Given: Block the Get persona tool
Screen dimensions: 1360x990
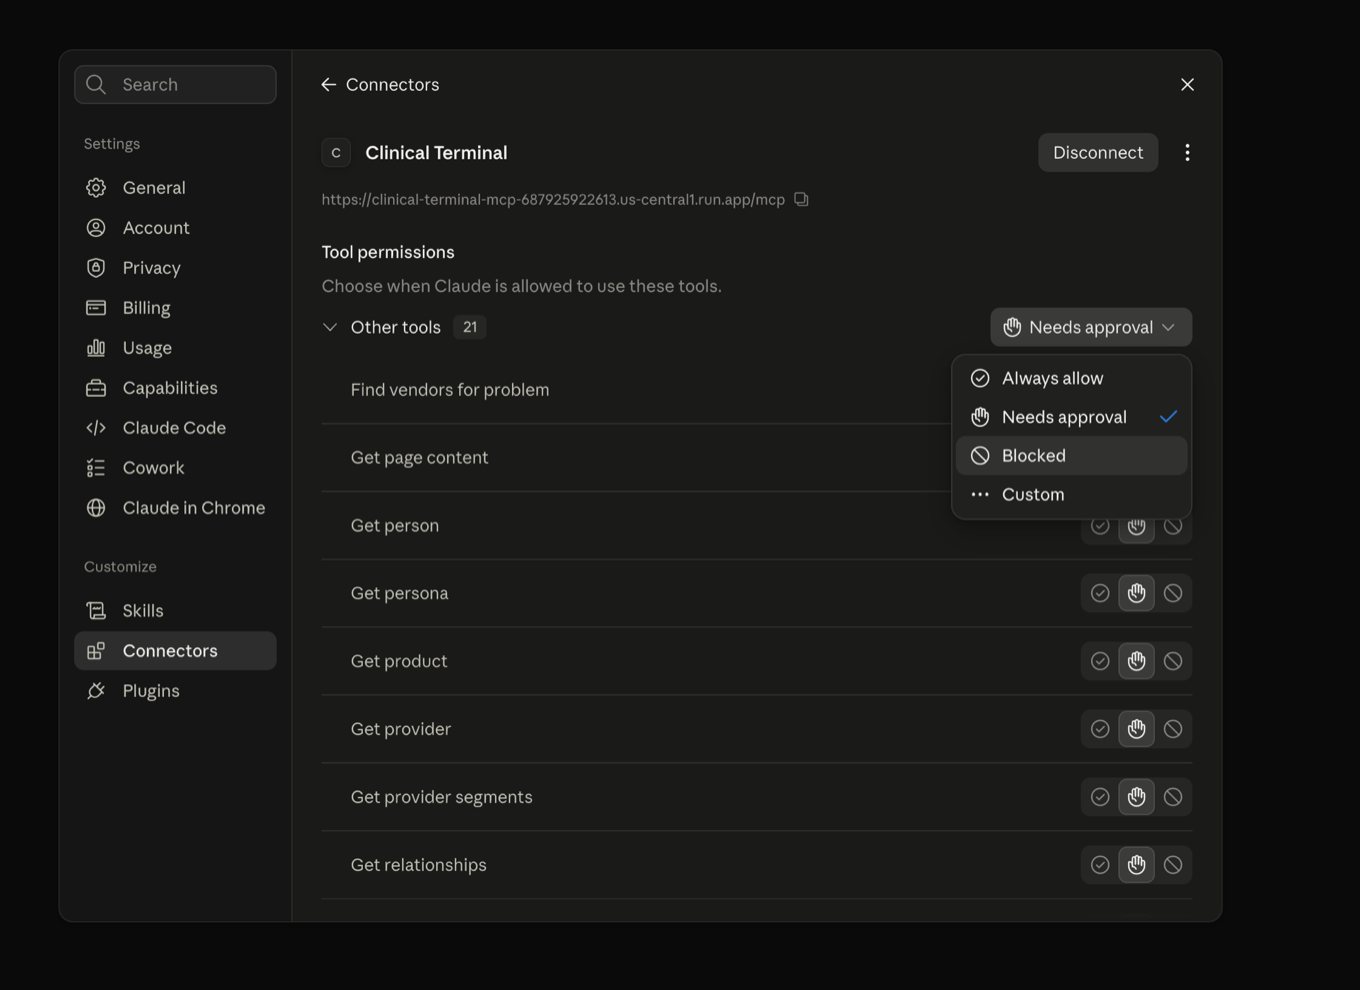Looking at the screenshot, I should tap(1173, 593).
